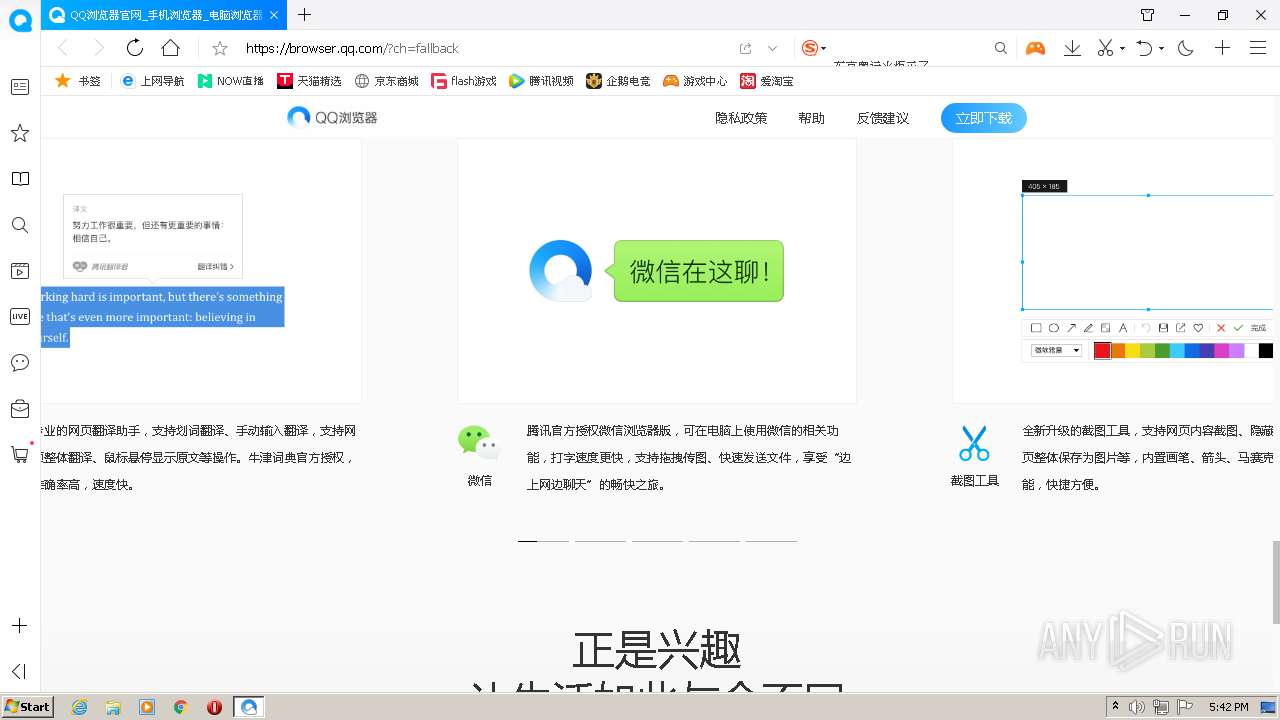Open the briefcase sidebar icon
Viewport: 1280px width, 720px height.
pyautogui.click(x=19, y=409)
